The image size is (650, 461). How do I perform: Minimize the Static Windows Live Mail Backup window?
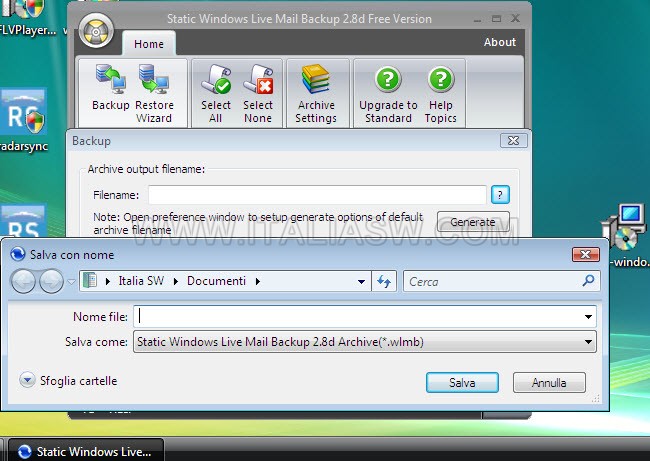pyautogui.click(x=478, y=19)
